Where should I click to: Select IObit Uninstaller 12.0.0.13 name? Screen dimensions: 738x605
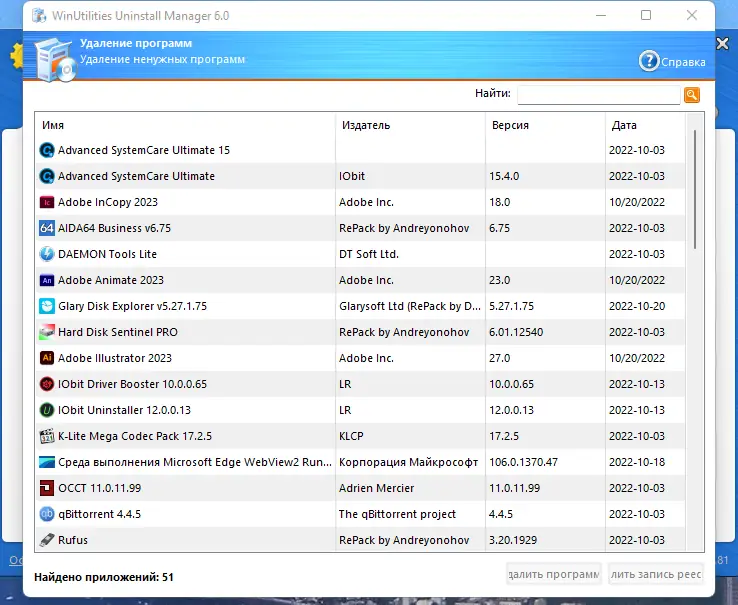pos(124,410)
